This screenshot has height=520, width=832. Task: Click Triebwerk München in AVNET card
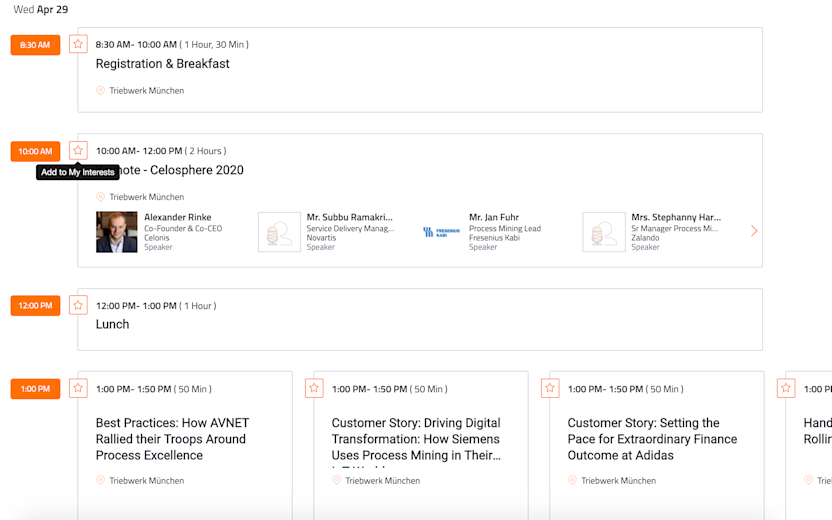click(146, 480)
